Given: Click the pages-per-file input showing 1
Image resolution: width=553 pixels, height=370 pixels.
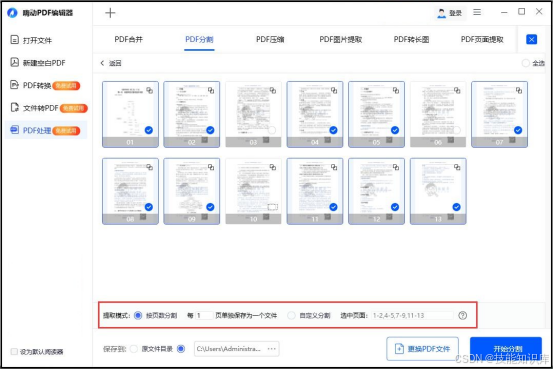Looking at the screenshot, I should point(204,315).
